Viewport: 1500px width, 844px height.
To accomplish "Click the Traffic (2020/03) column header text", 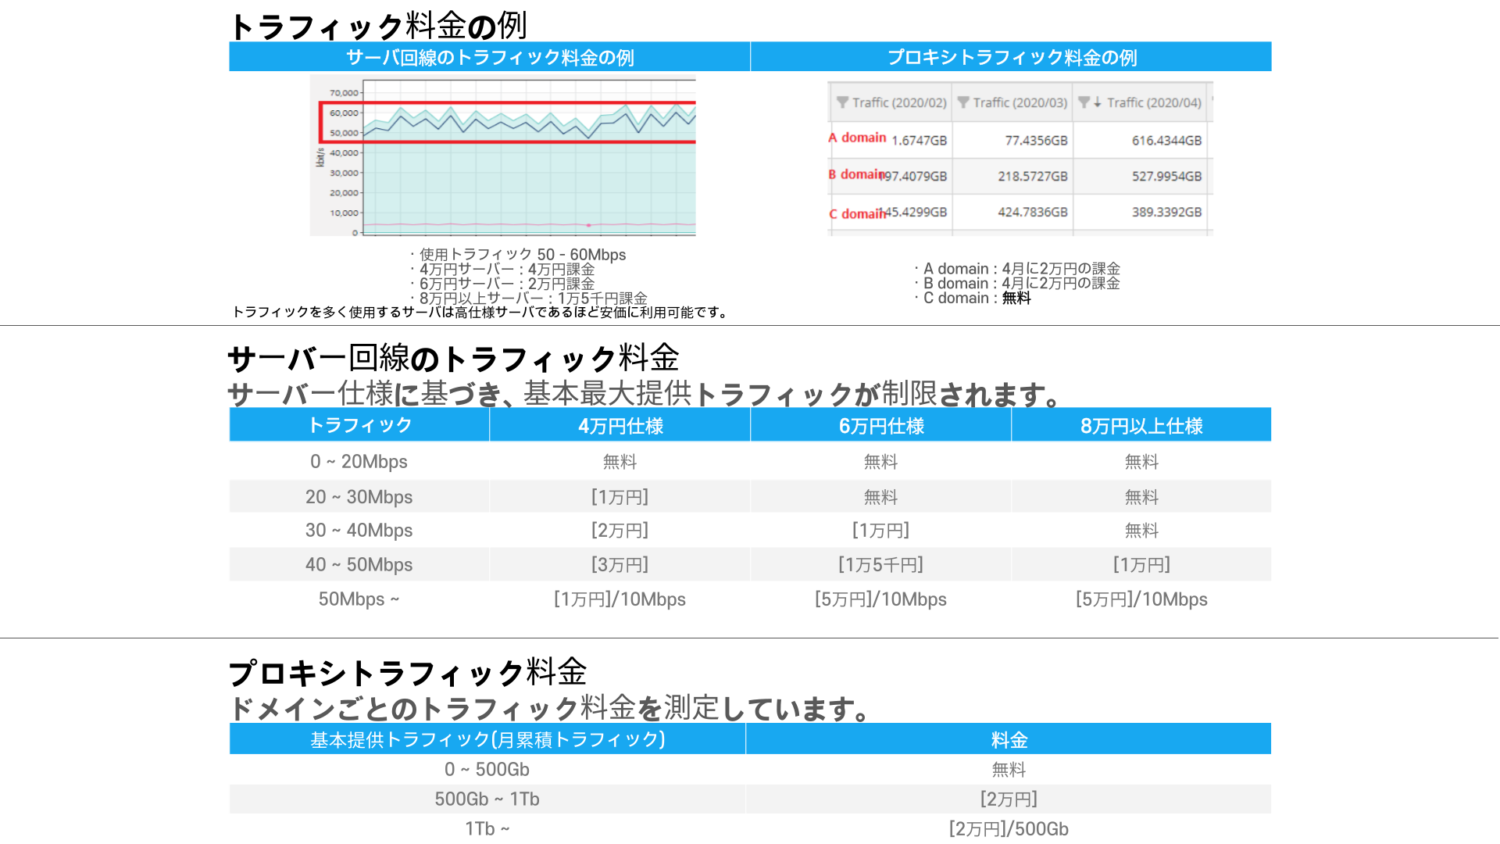I will (x=1020, y=103).
